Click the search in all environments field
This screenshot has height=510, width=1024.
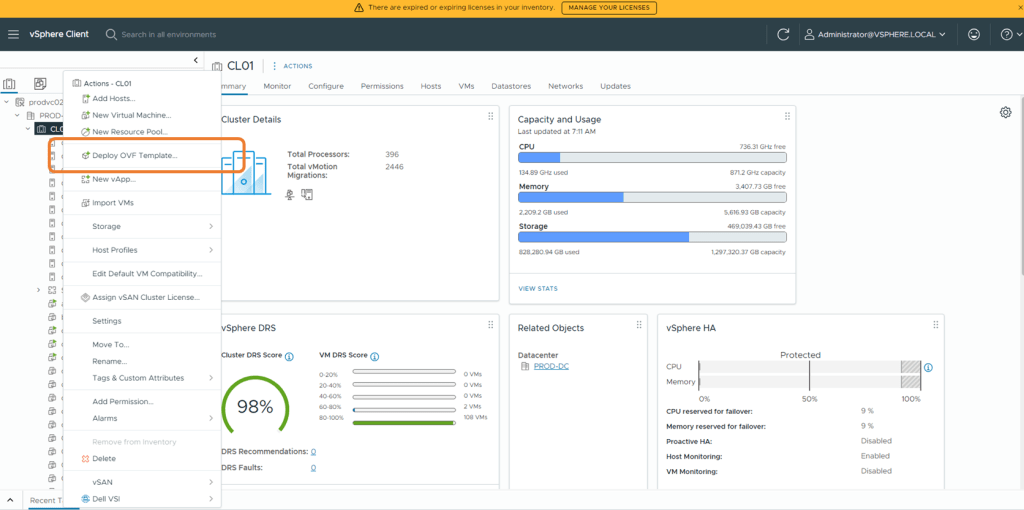(168, 34)
